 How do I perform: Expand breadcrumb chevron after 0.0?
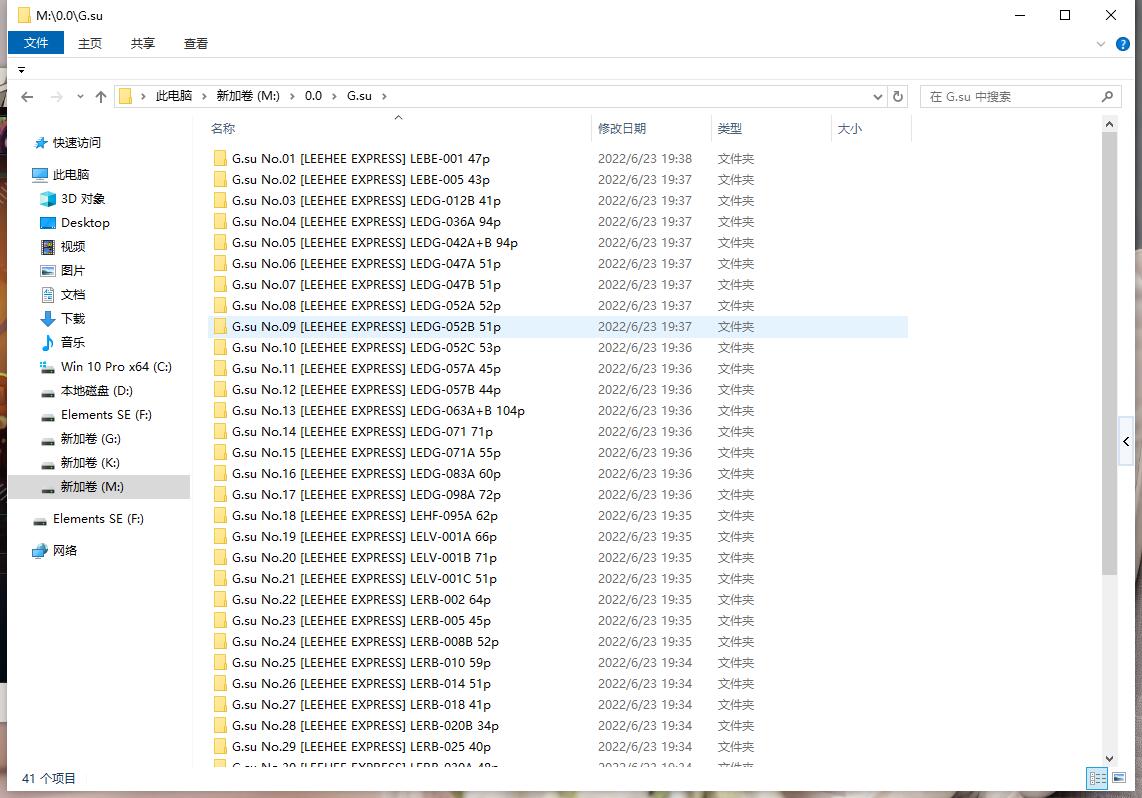click(334, 96)
